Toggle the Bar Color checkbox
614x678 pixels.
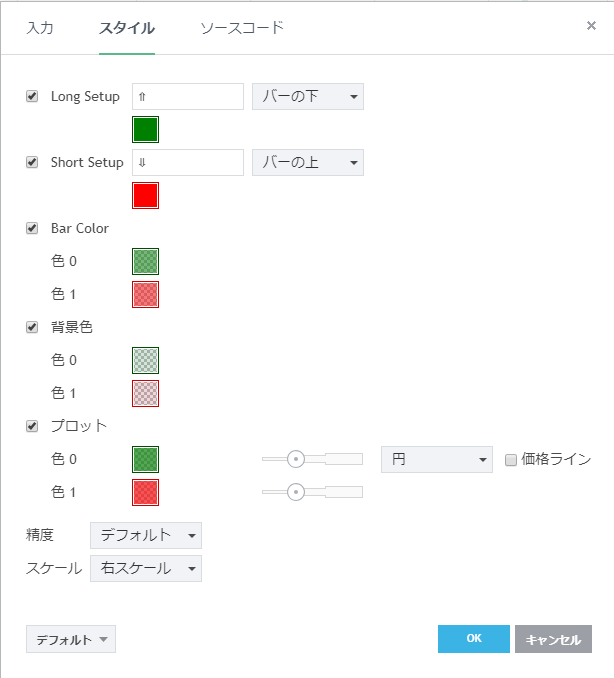(x=32, y=228)
